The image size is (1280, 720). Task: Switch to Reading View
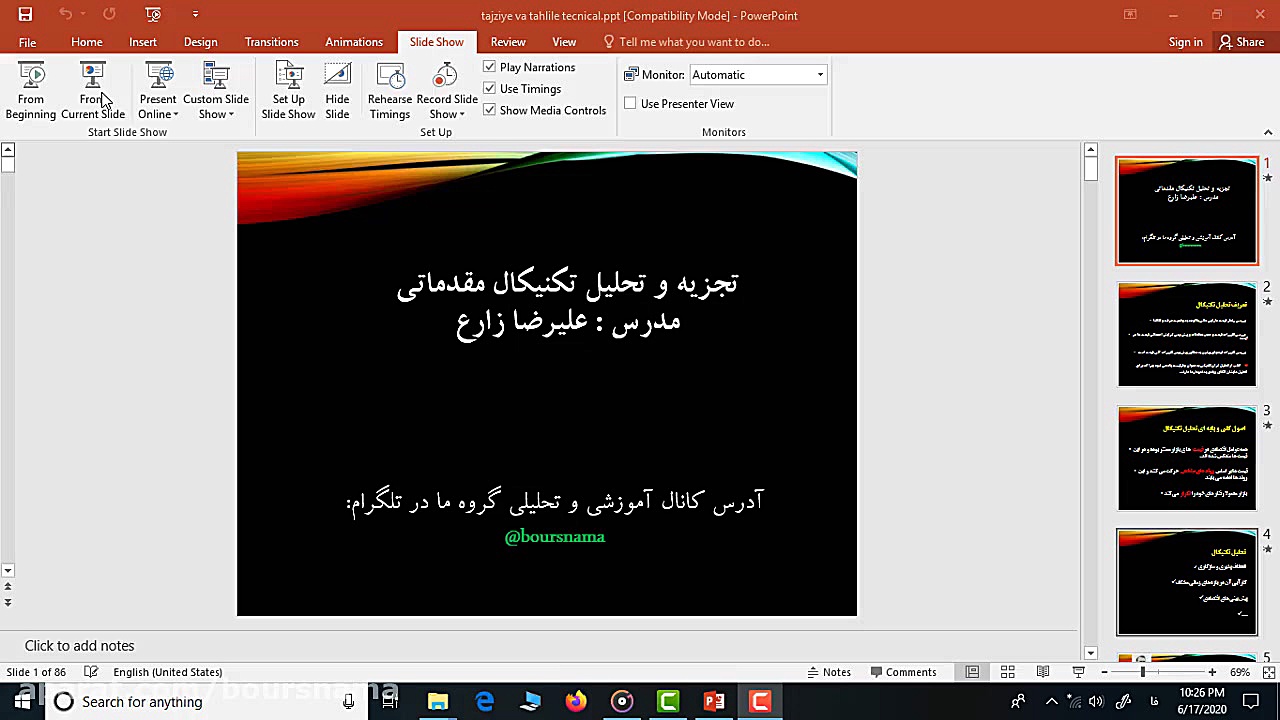(x=1043, y=671)
